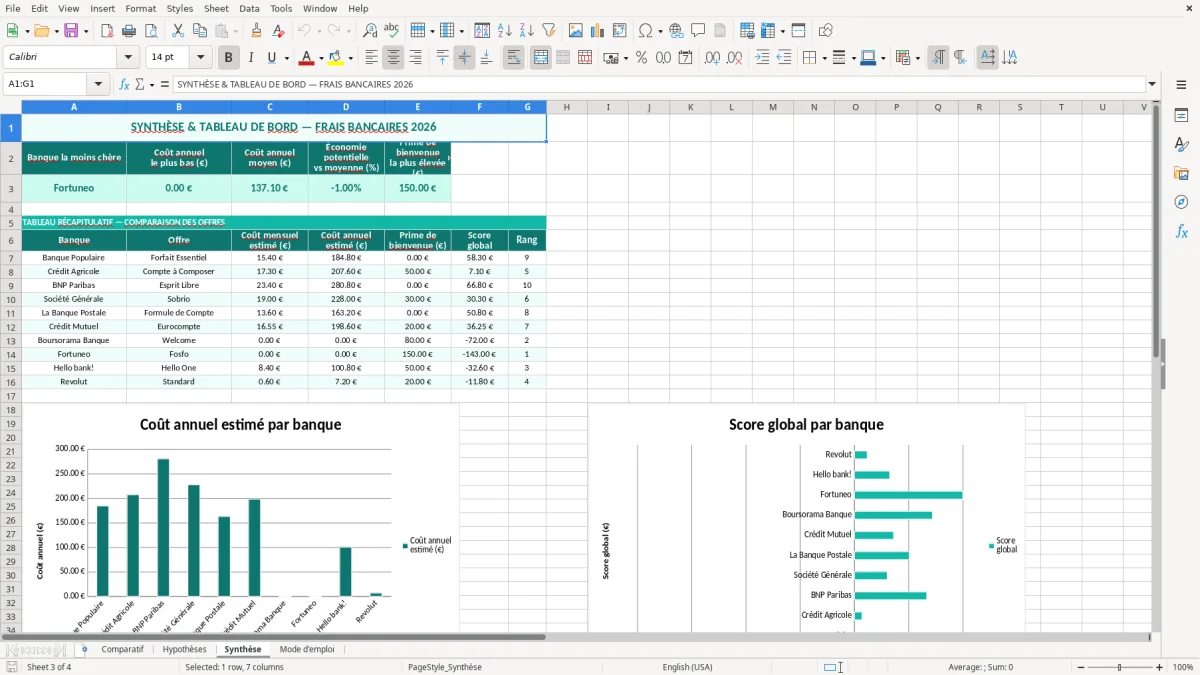
Task: Open the Export as PDF tool
Action: [x=107, y=31]
